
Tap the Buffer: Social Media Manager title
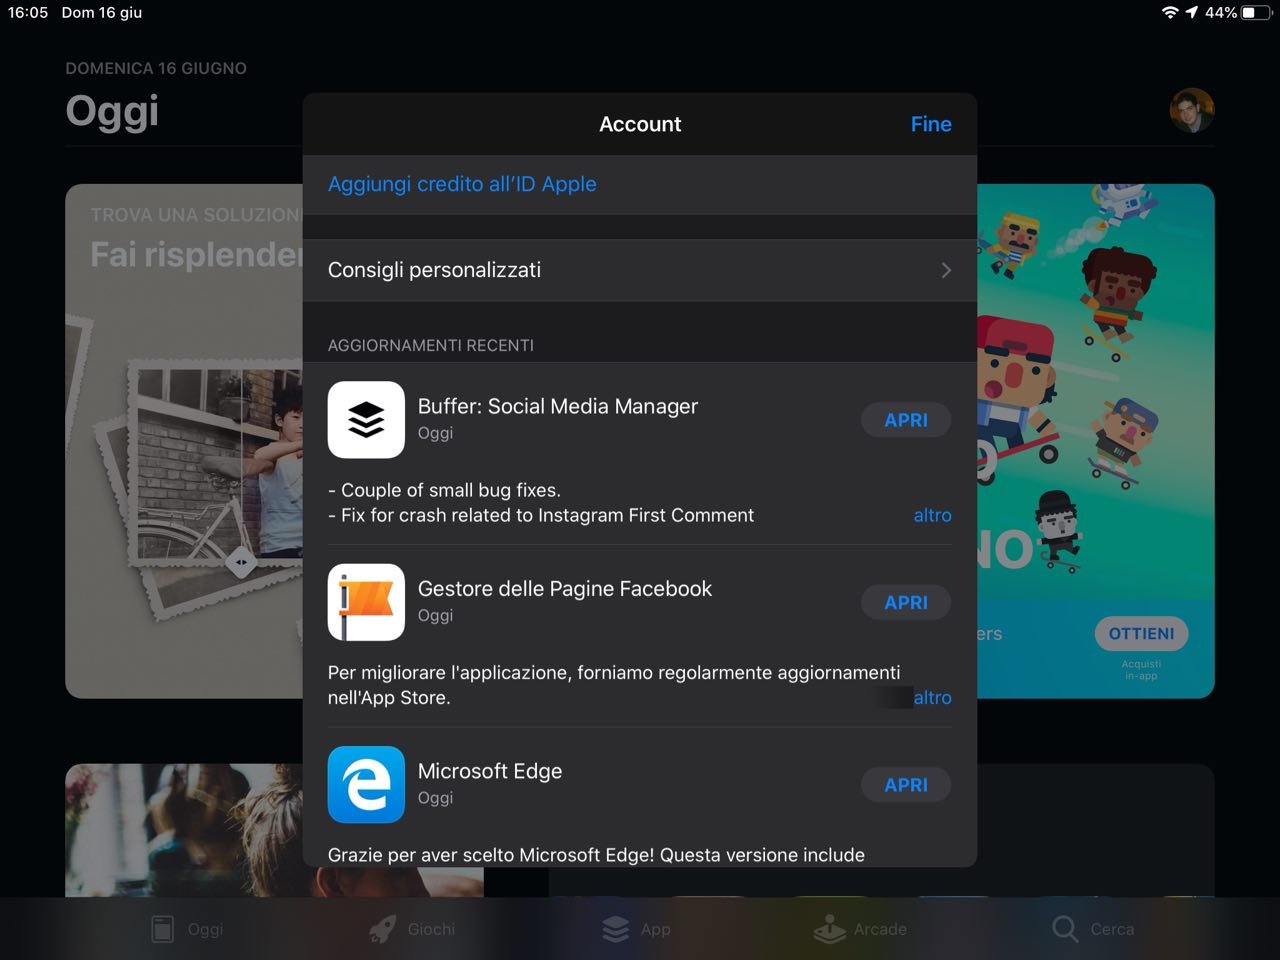point(558,406)
